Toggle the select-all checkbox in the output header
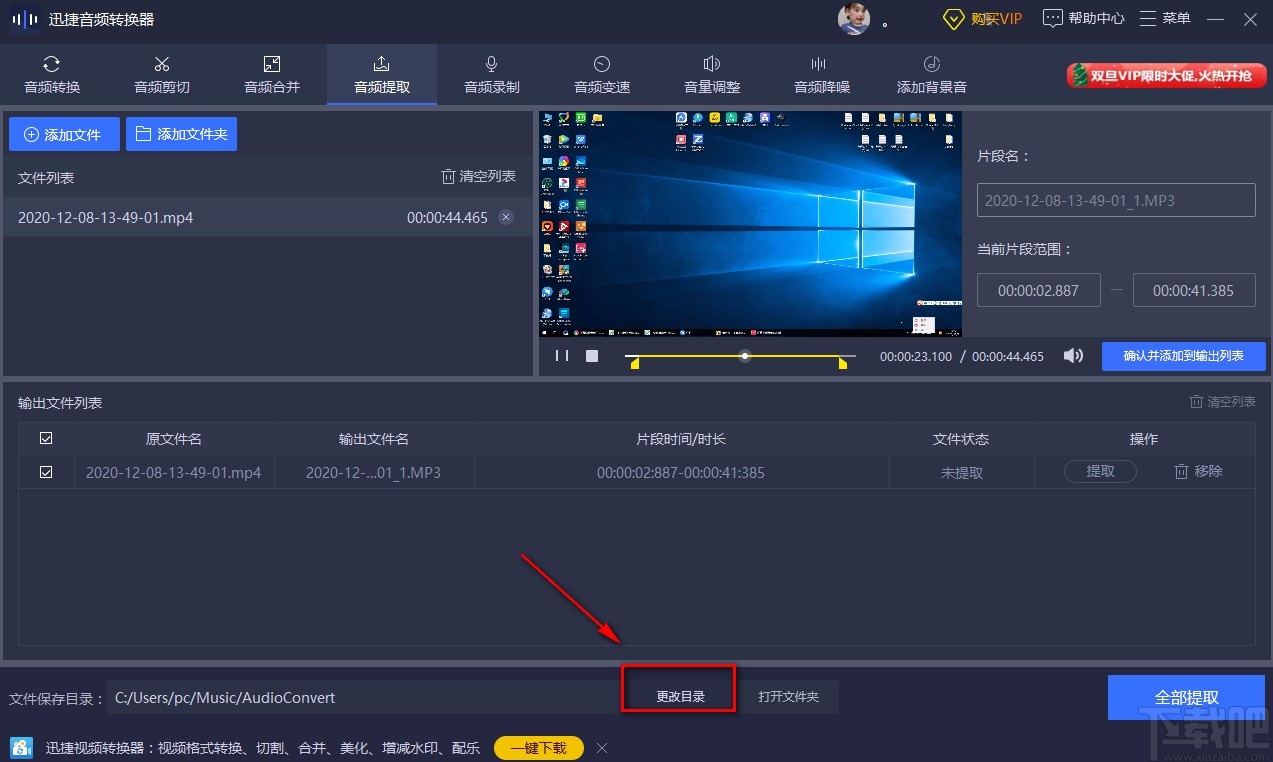Viewport: 1273px width, 762px height. coord(46,438)
